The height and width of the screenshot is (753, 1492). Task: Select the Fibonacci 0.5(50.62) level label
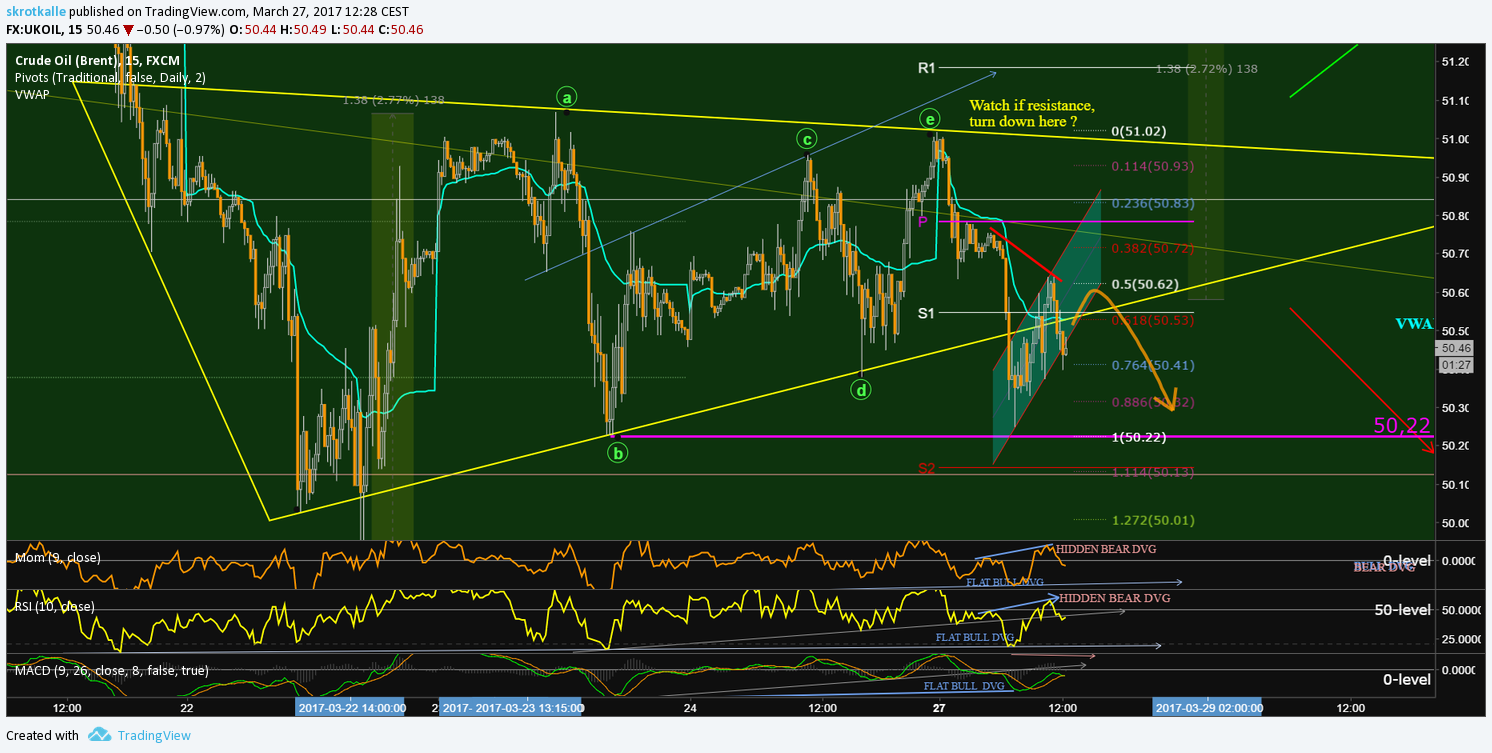point(1147,283)
